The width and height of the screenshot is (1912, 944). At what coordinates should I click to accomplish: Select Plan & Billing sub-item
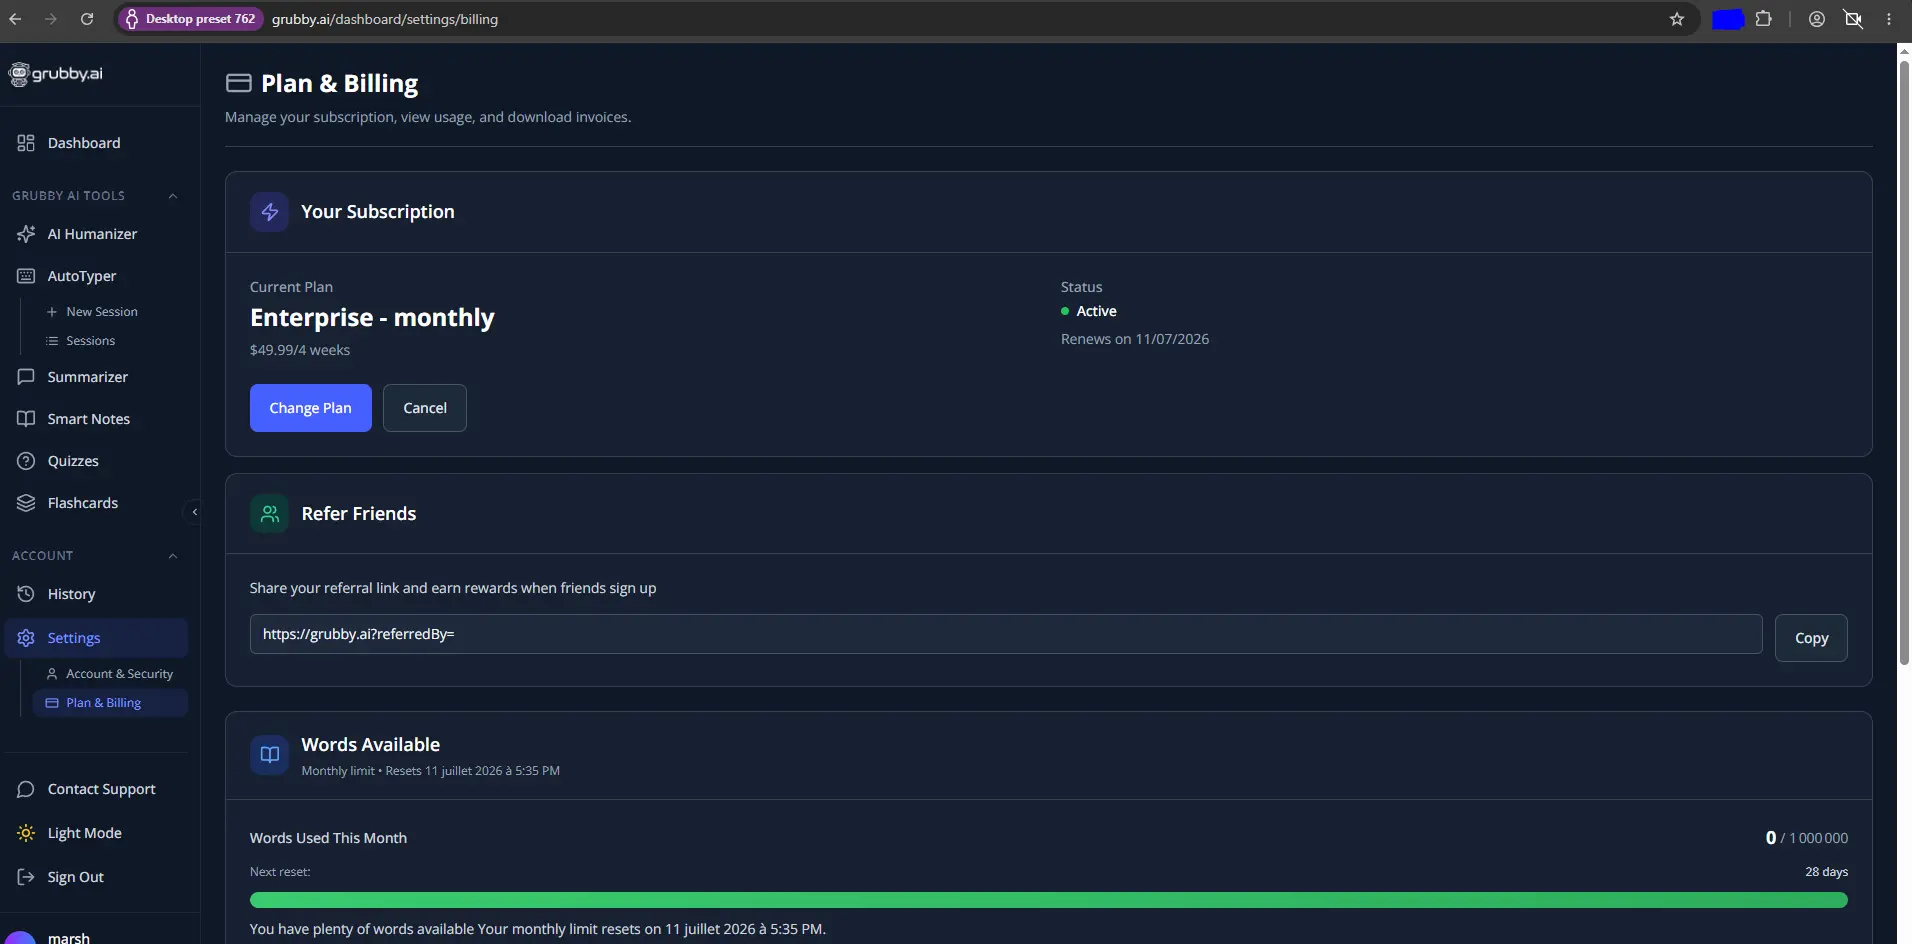tap(110, 703)
